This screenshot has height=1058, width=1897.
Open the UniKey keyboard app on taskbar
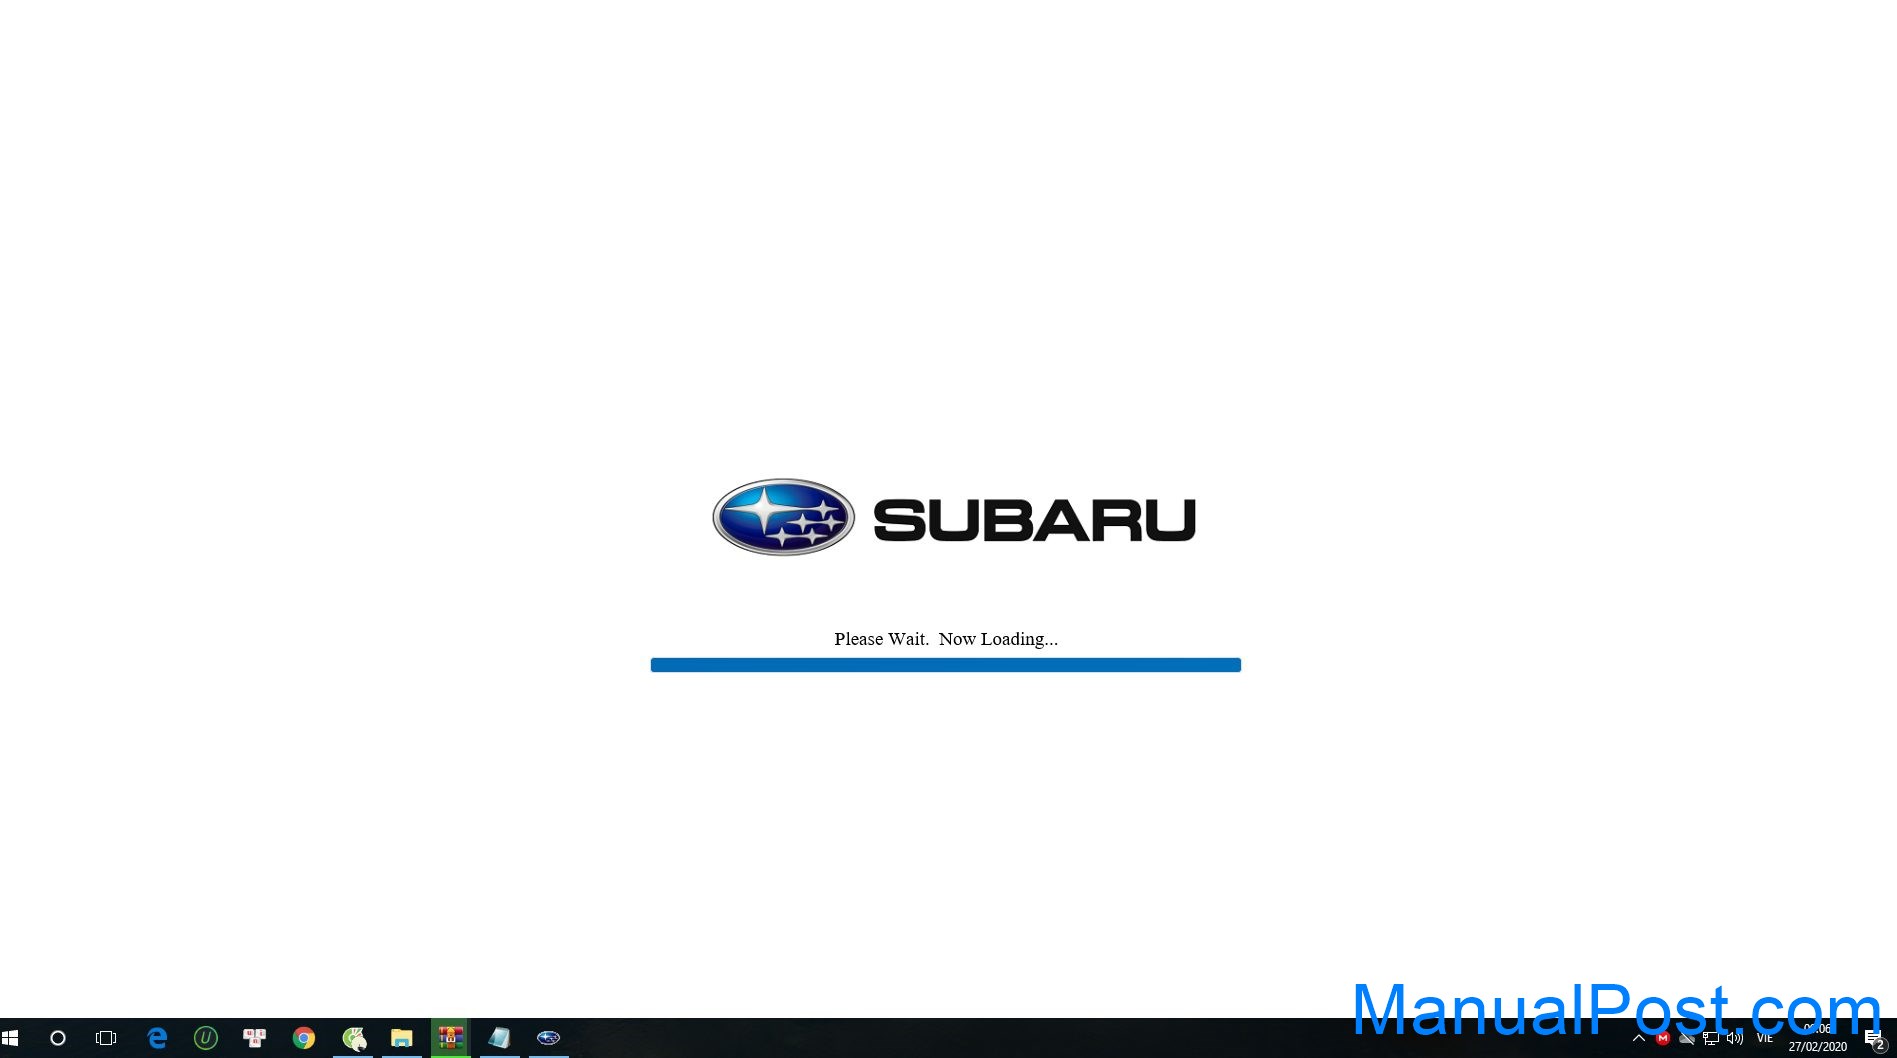pos(255,1038)
